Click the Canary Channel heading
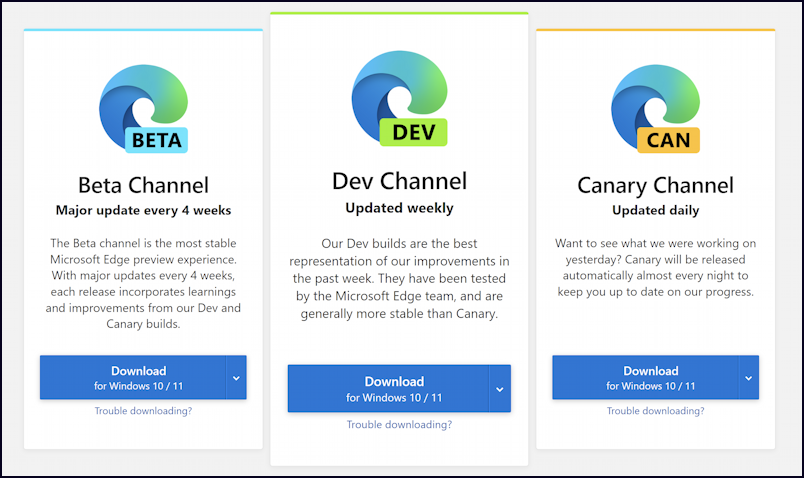 tap(655, 186)
